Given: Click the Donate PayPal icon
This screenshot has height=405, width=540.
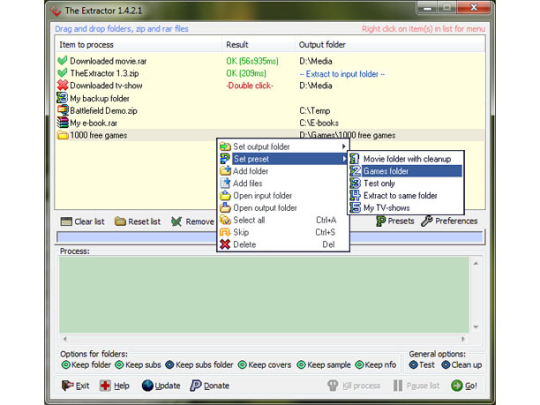Looking at the screenshot, I should pos(196,385).
